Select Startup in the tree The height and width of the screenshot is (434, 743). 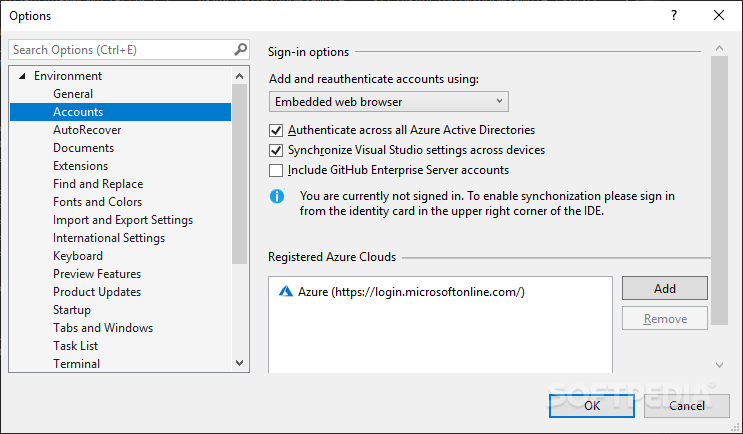(72, 310)
